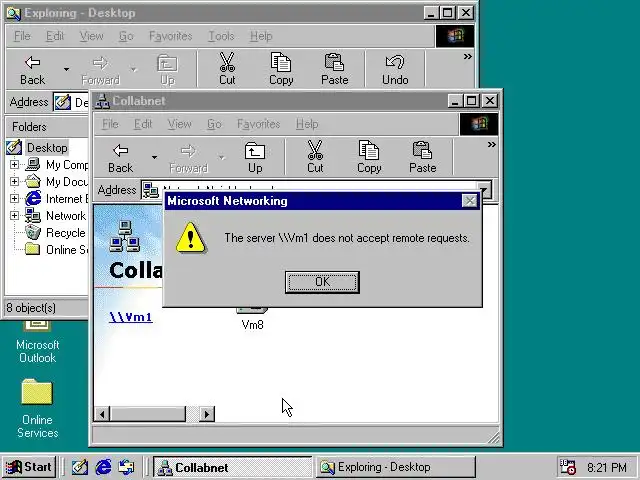
Task: Click the Start button
Action: (x=29, y=467)
